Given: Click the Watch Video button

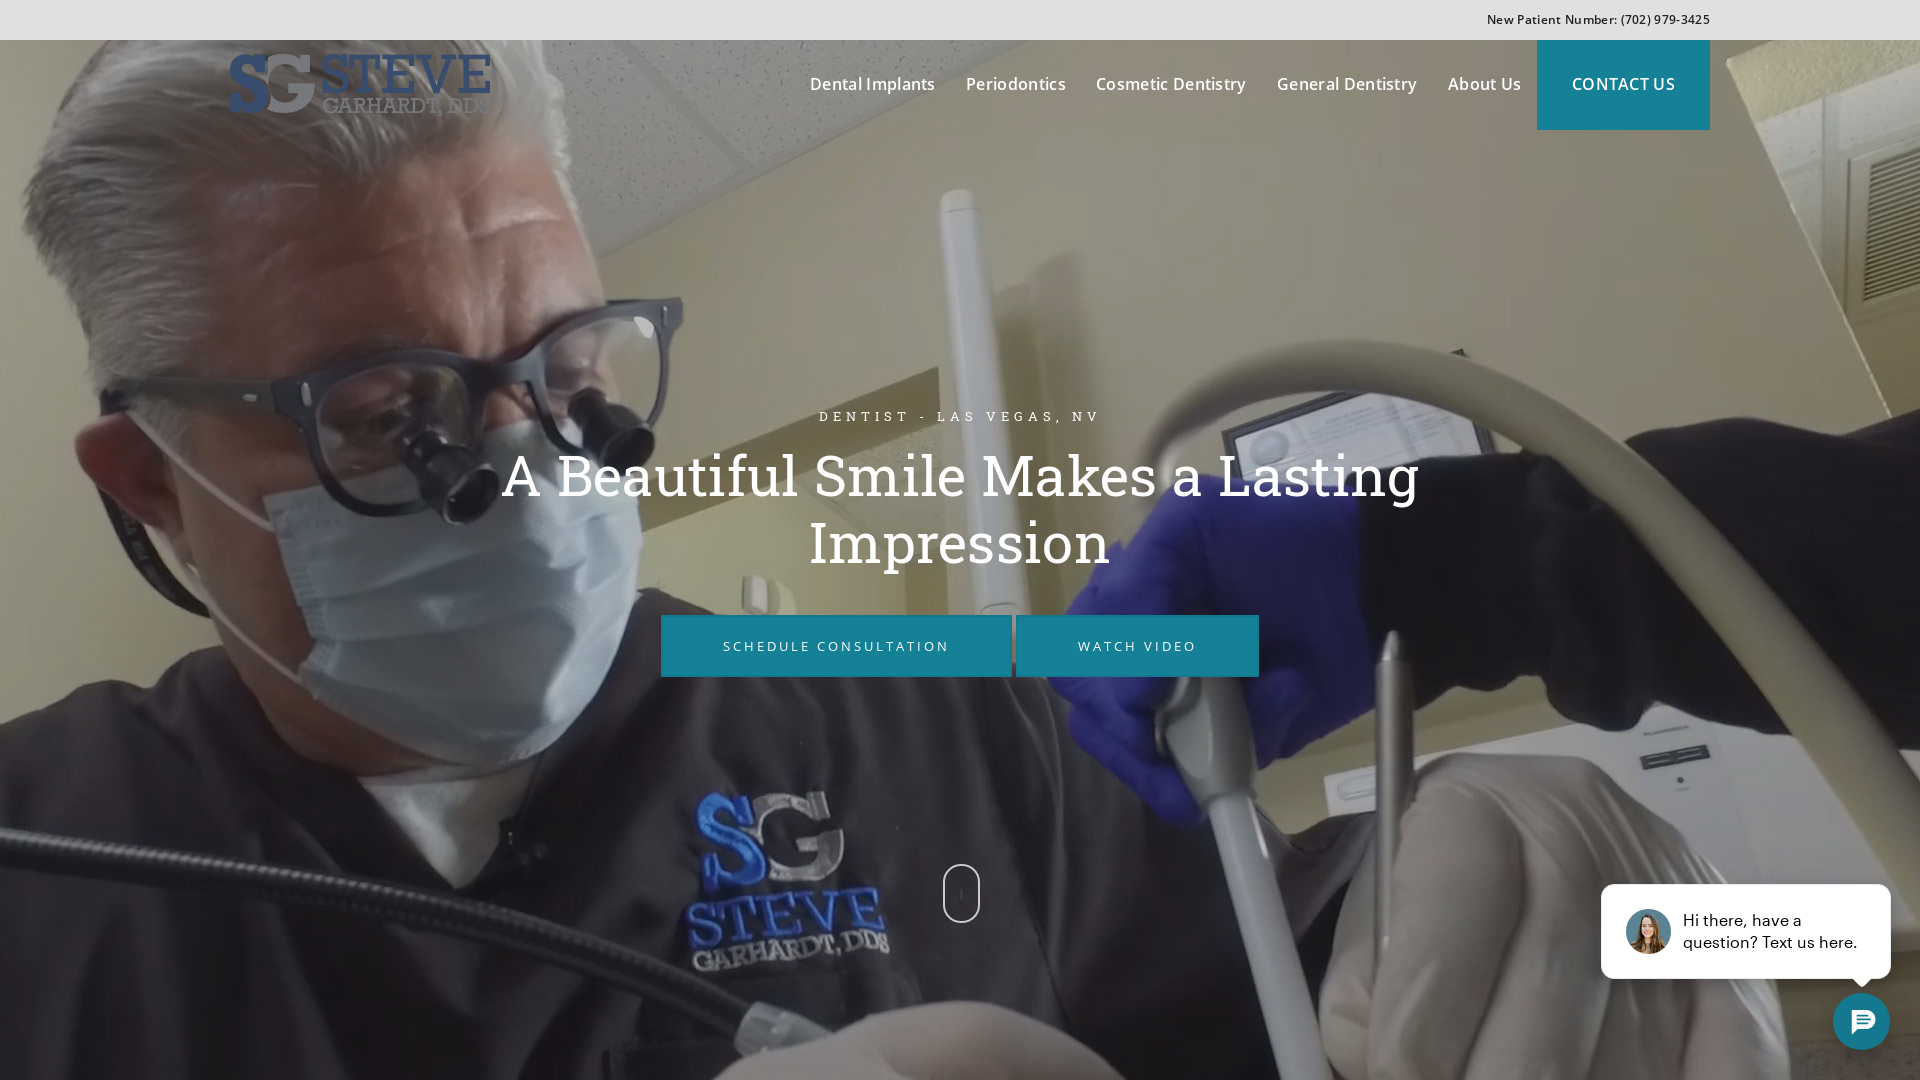Looking at the screenshot, I should coord(1137,646).
